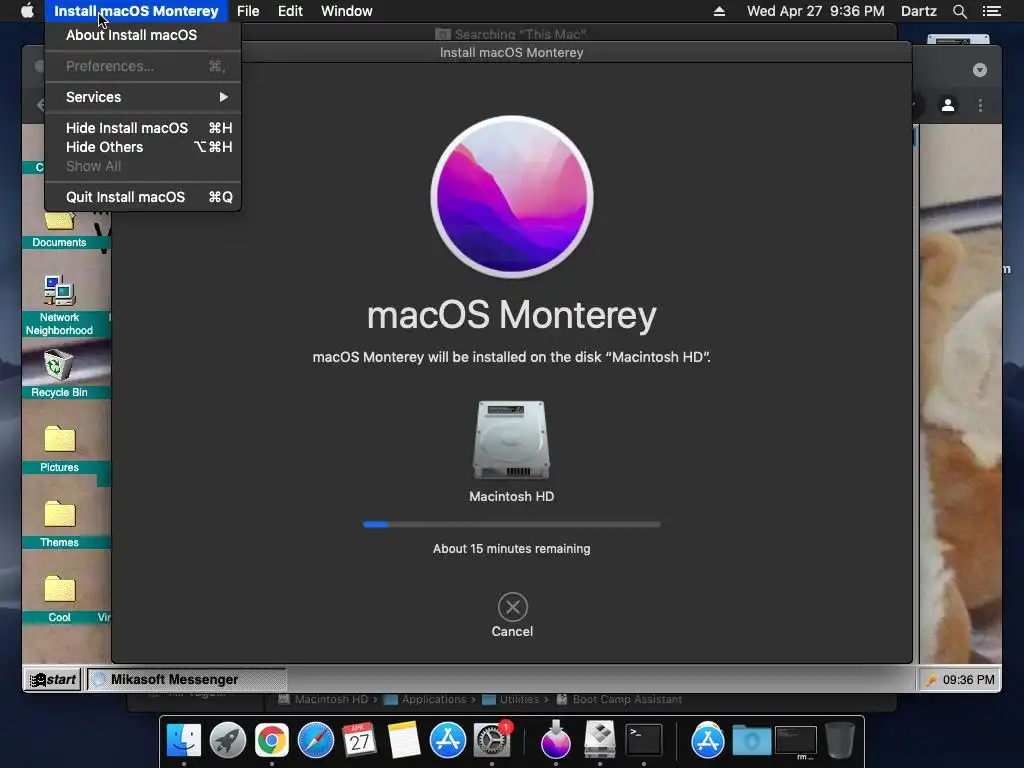Viewport: 1024px width, 768px height.
Task: Open Google Chrome from the Dock
Action: click(x=272, y=740)
